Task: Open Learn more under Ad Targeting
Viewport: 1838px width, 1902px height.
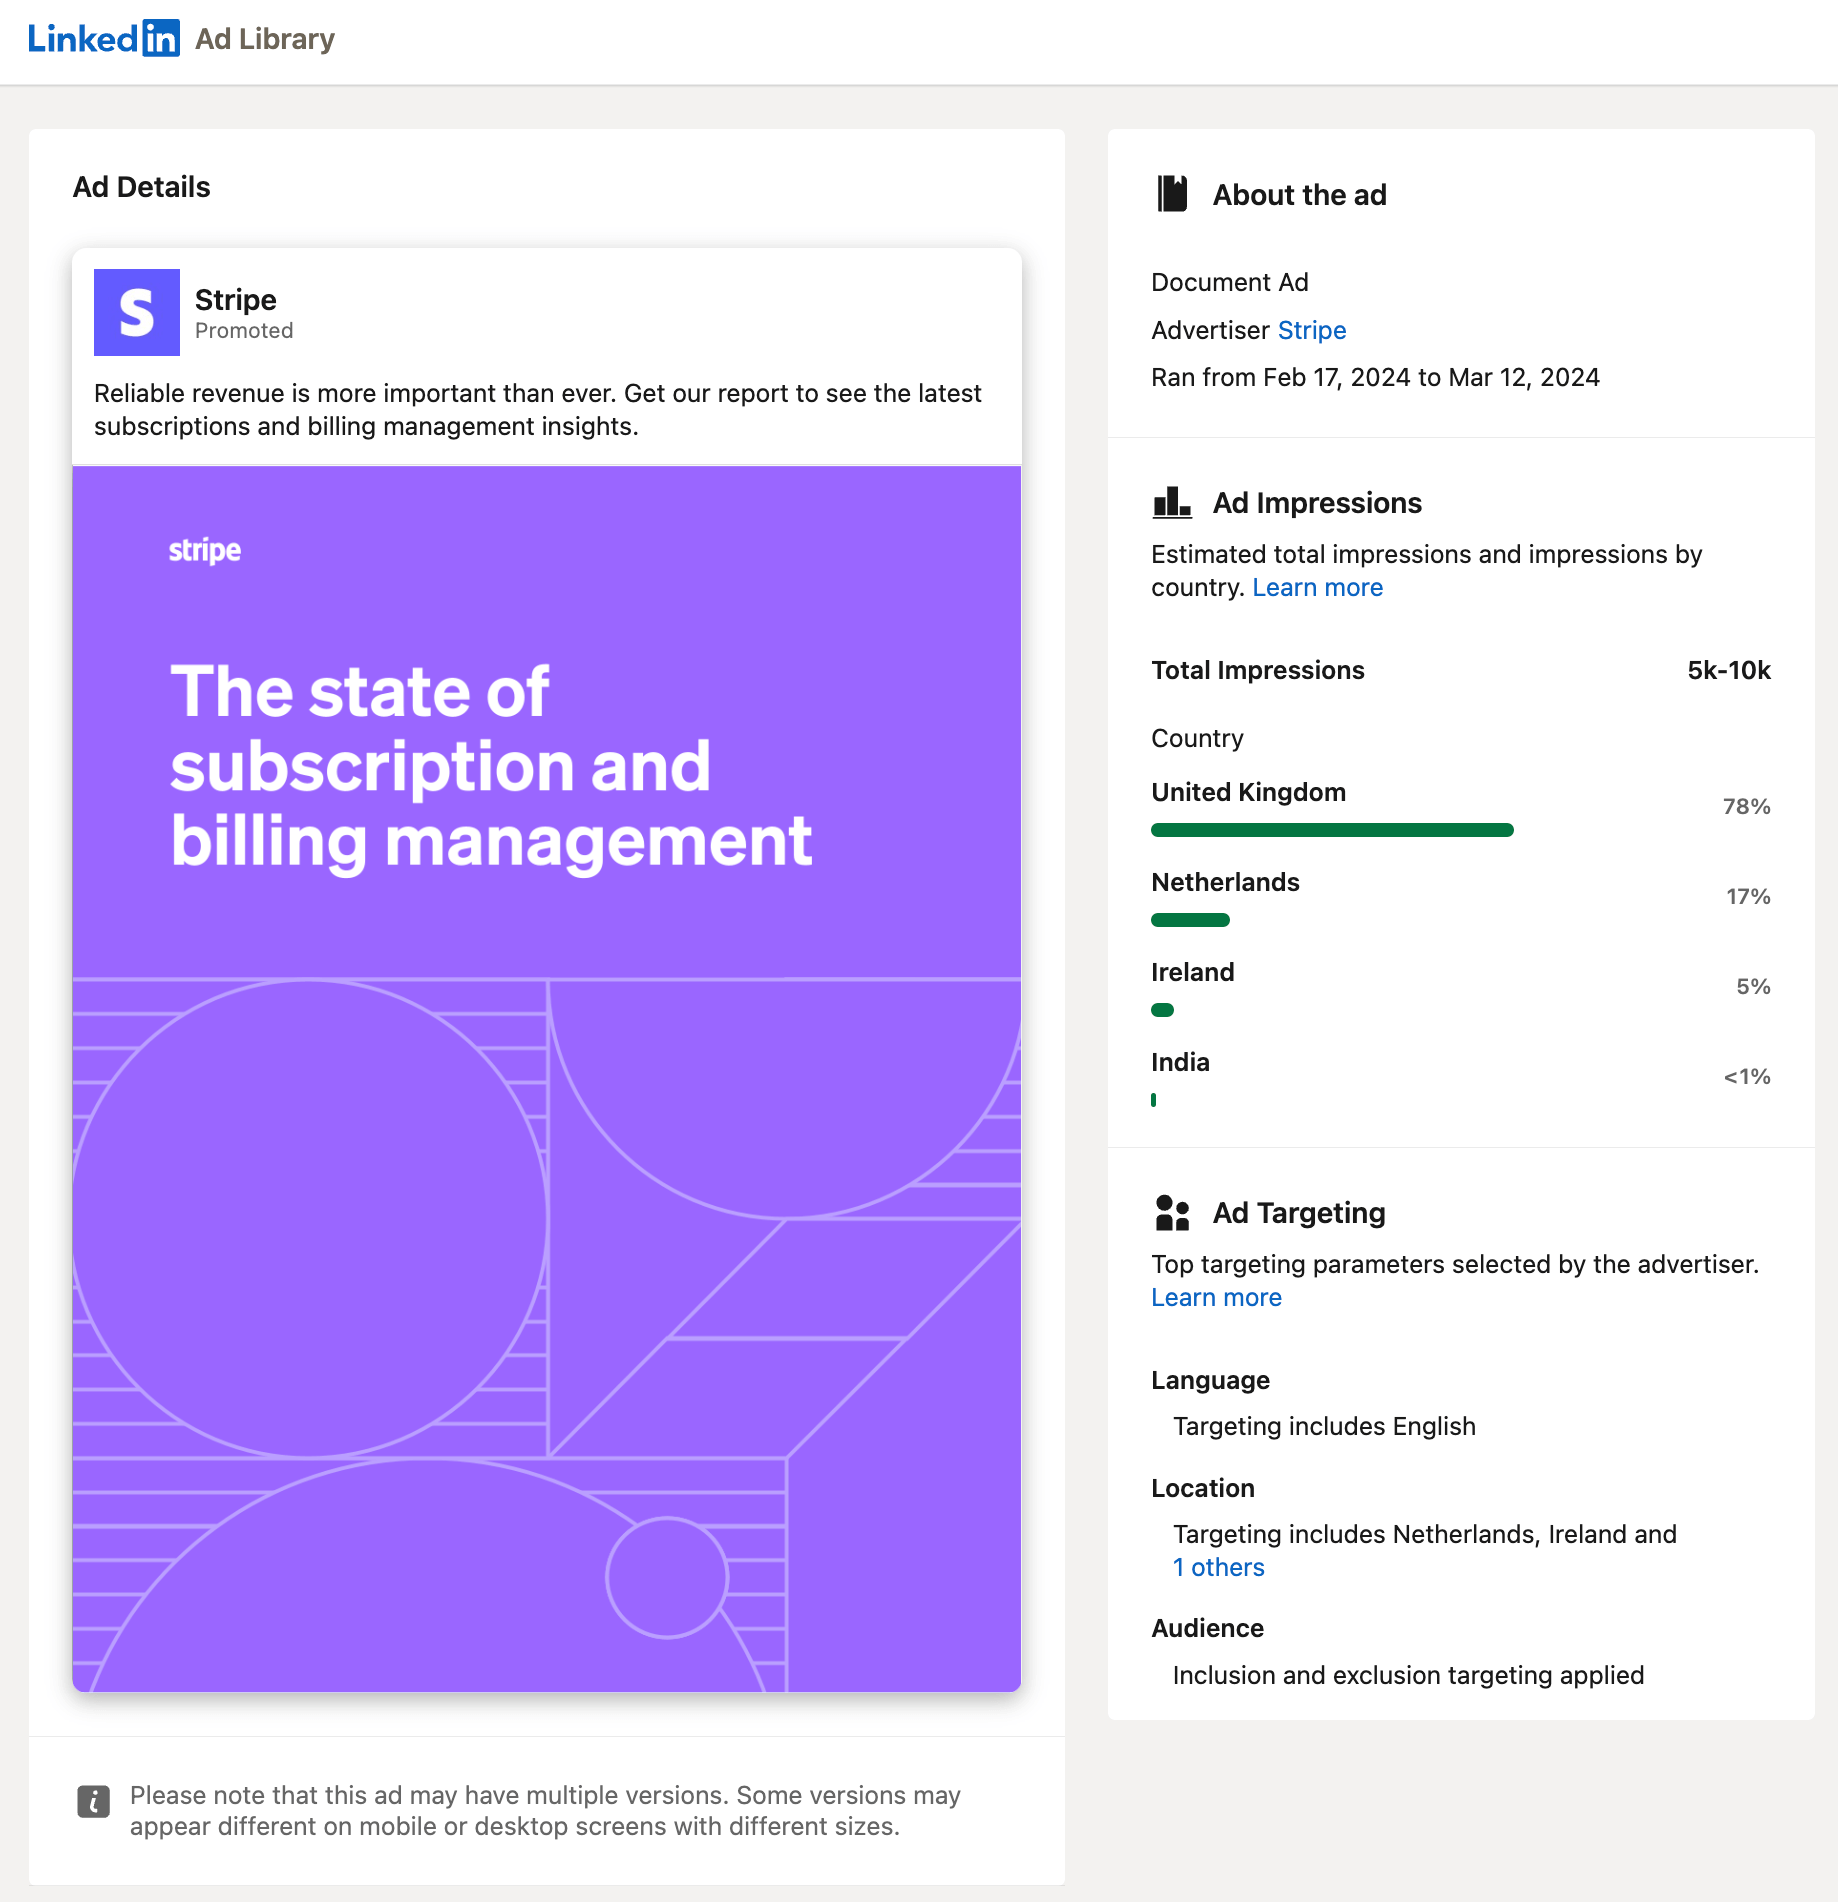Action: pyautogui.click(x=1216, y=1297)
